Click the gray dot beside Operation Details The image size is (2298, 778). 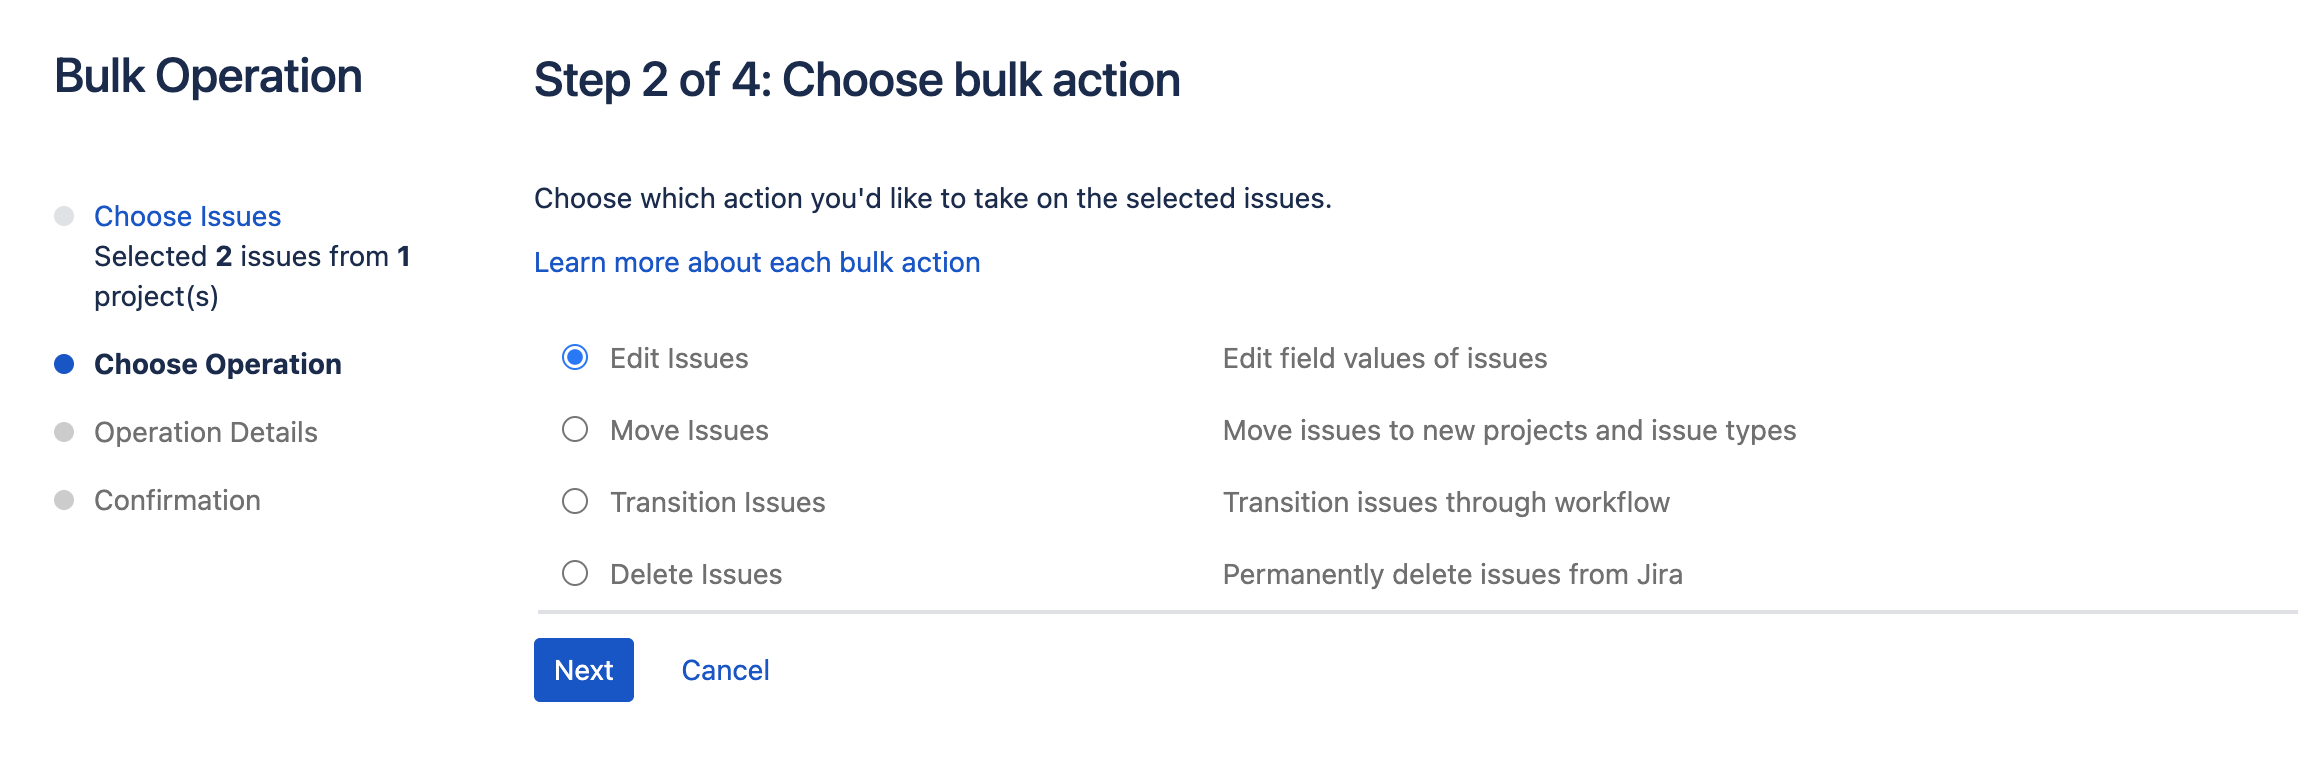tap(64, 432)
